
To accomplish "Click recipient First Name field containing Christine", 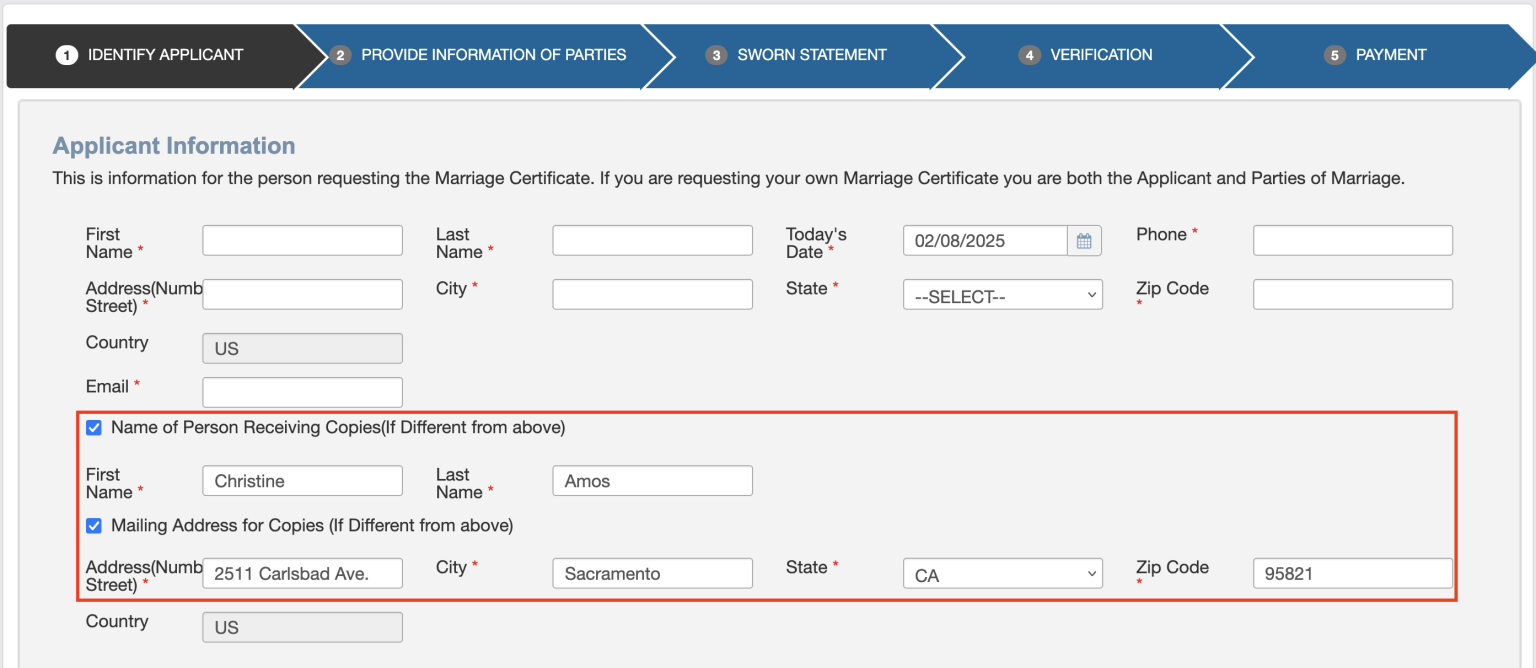I will pos(302,481).
